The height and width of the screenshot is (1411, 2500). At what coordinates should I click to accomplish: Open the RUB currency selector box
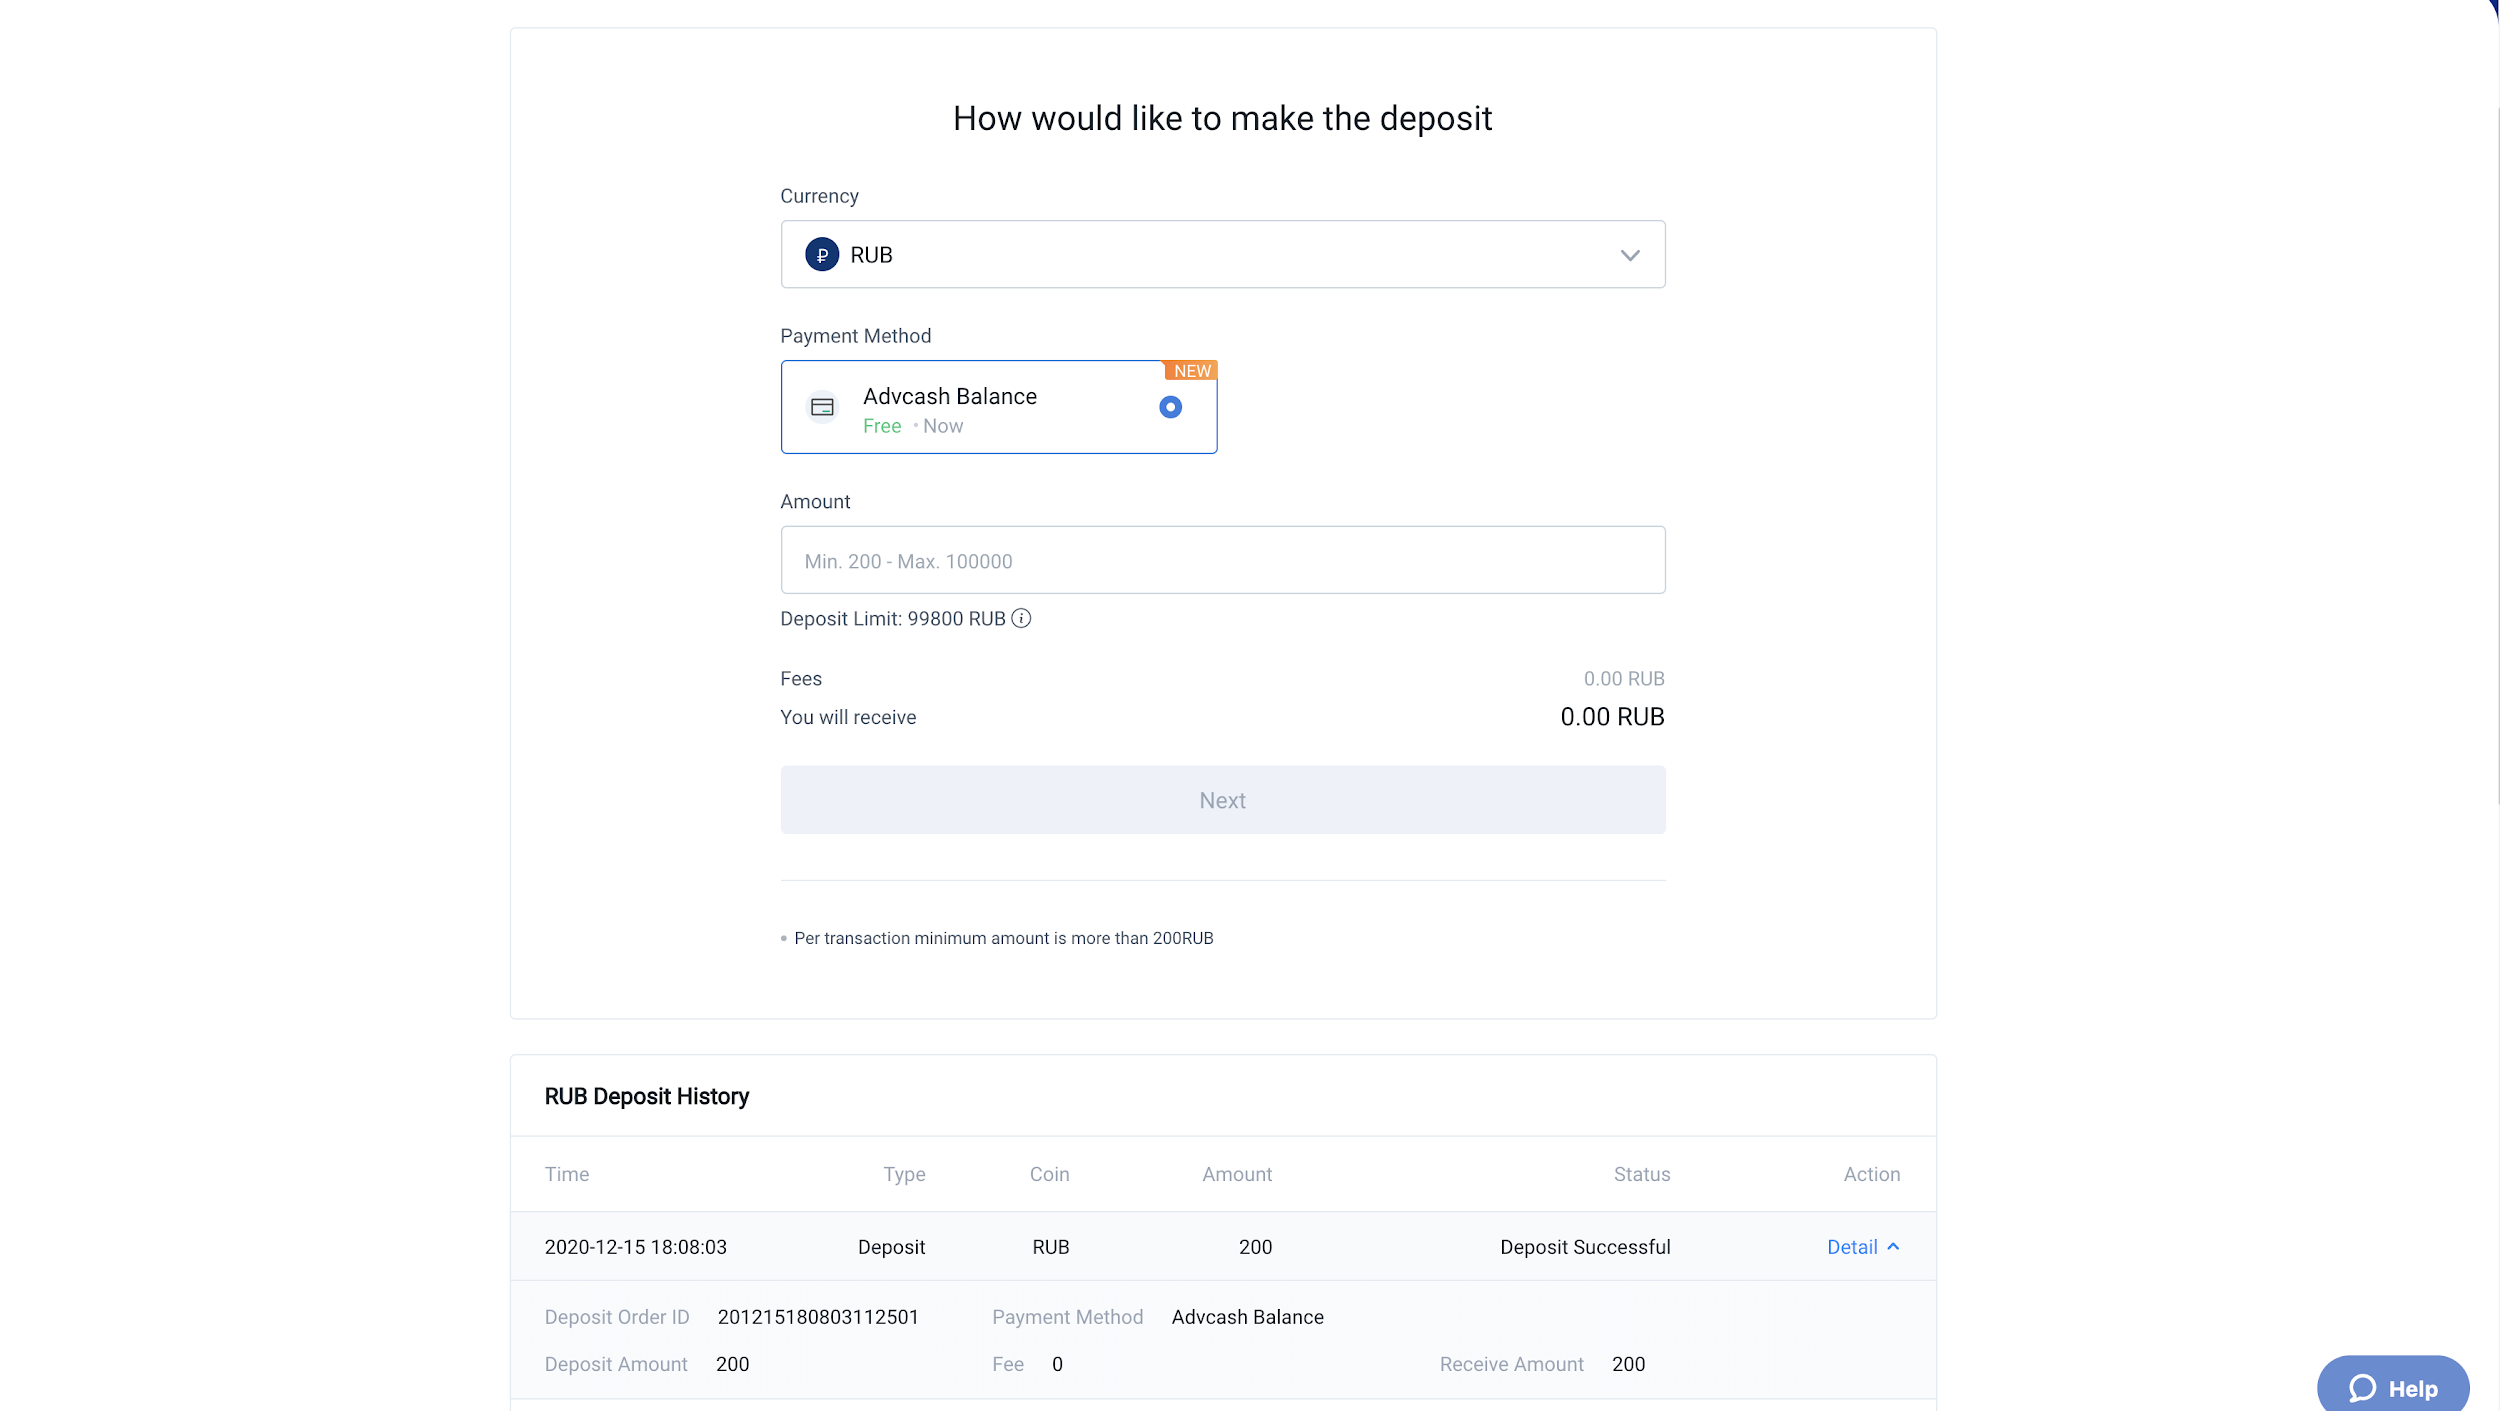1223,255
